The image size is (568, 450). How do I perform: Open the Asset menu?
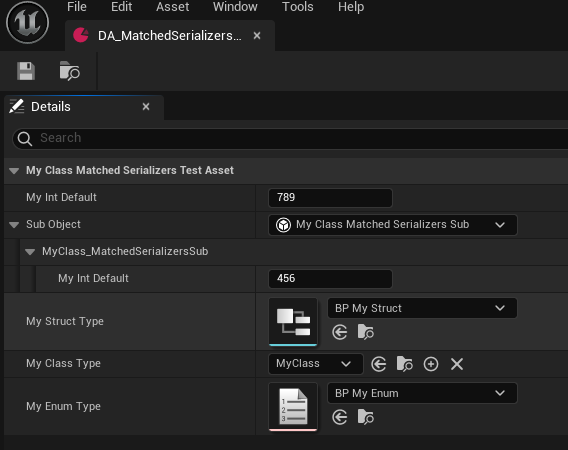tap(172, 7)
